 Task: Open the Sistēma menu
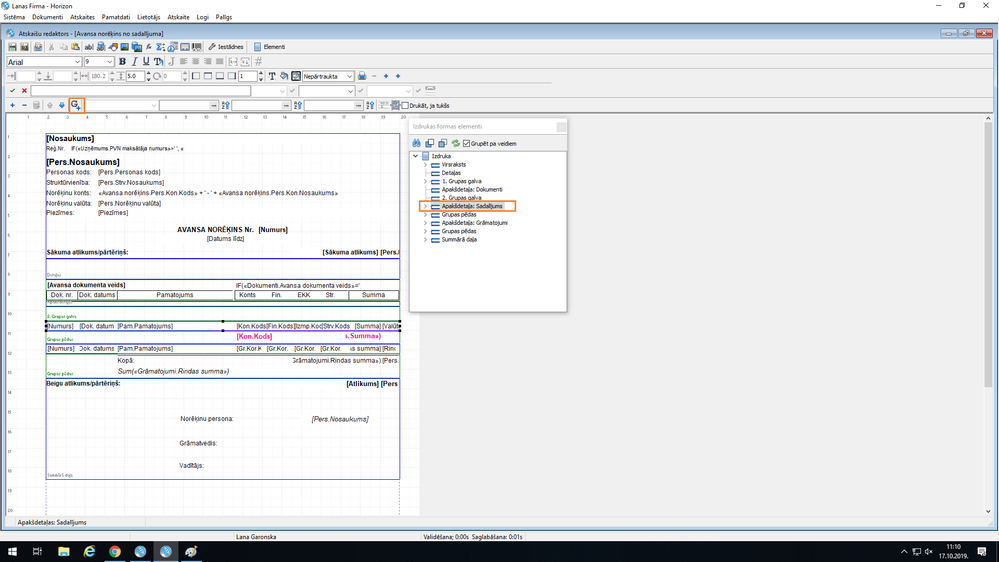14,17
